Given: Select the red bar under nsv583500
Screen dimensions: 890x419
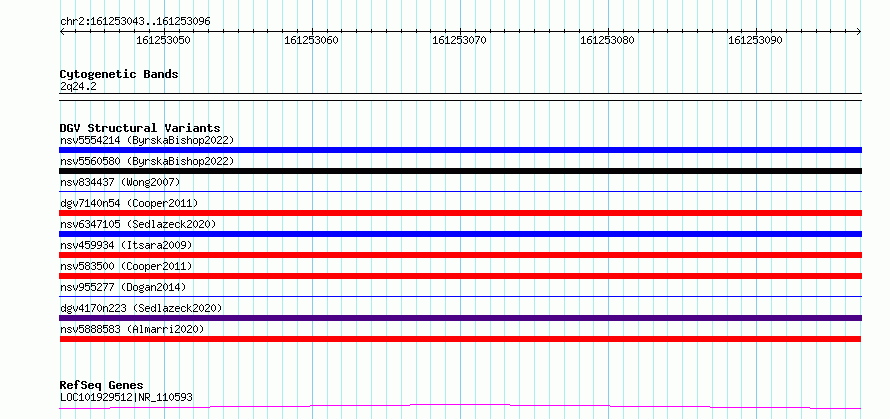Looking at the screenshot, I should (x=460, y=276).
